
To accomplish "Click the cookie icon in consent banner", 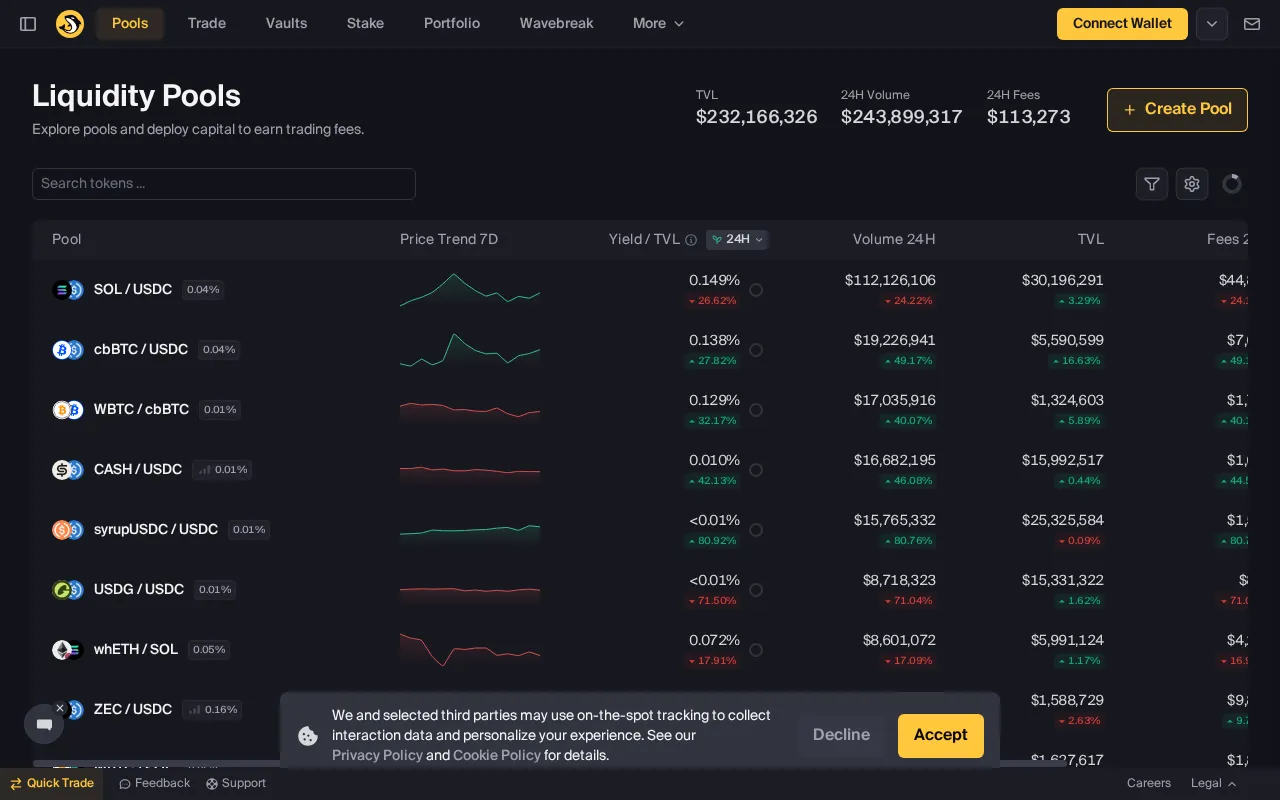I will pos(308,735).
